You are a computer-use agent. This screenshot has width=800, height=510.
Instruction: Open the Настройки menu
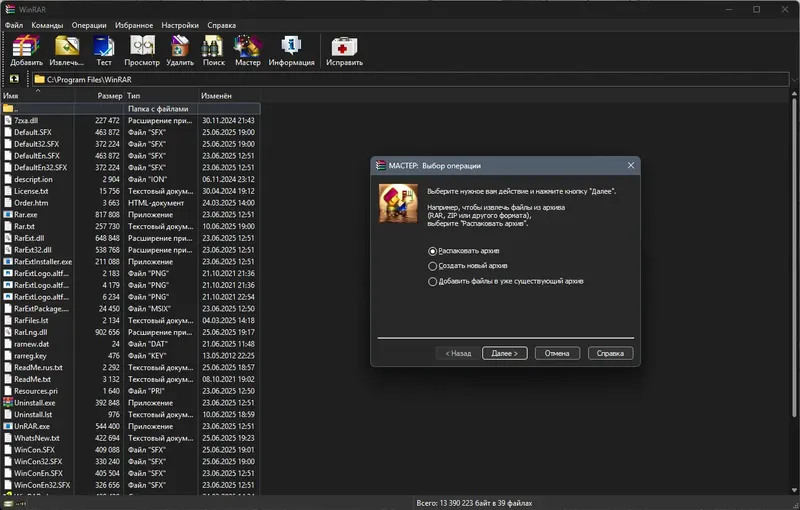point(180,25)
